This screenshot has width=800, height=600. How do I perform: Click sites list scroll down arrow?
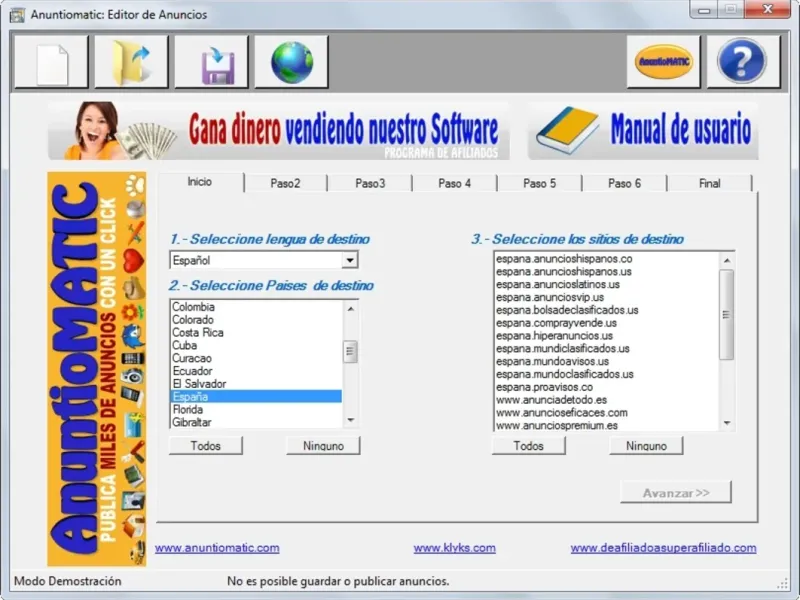[727, 423]
